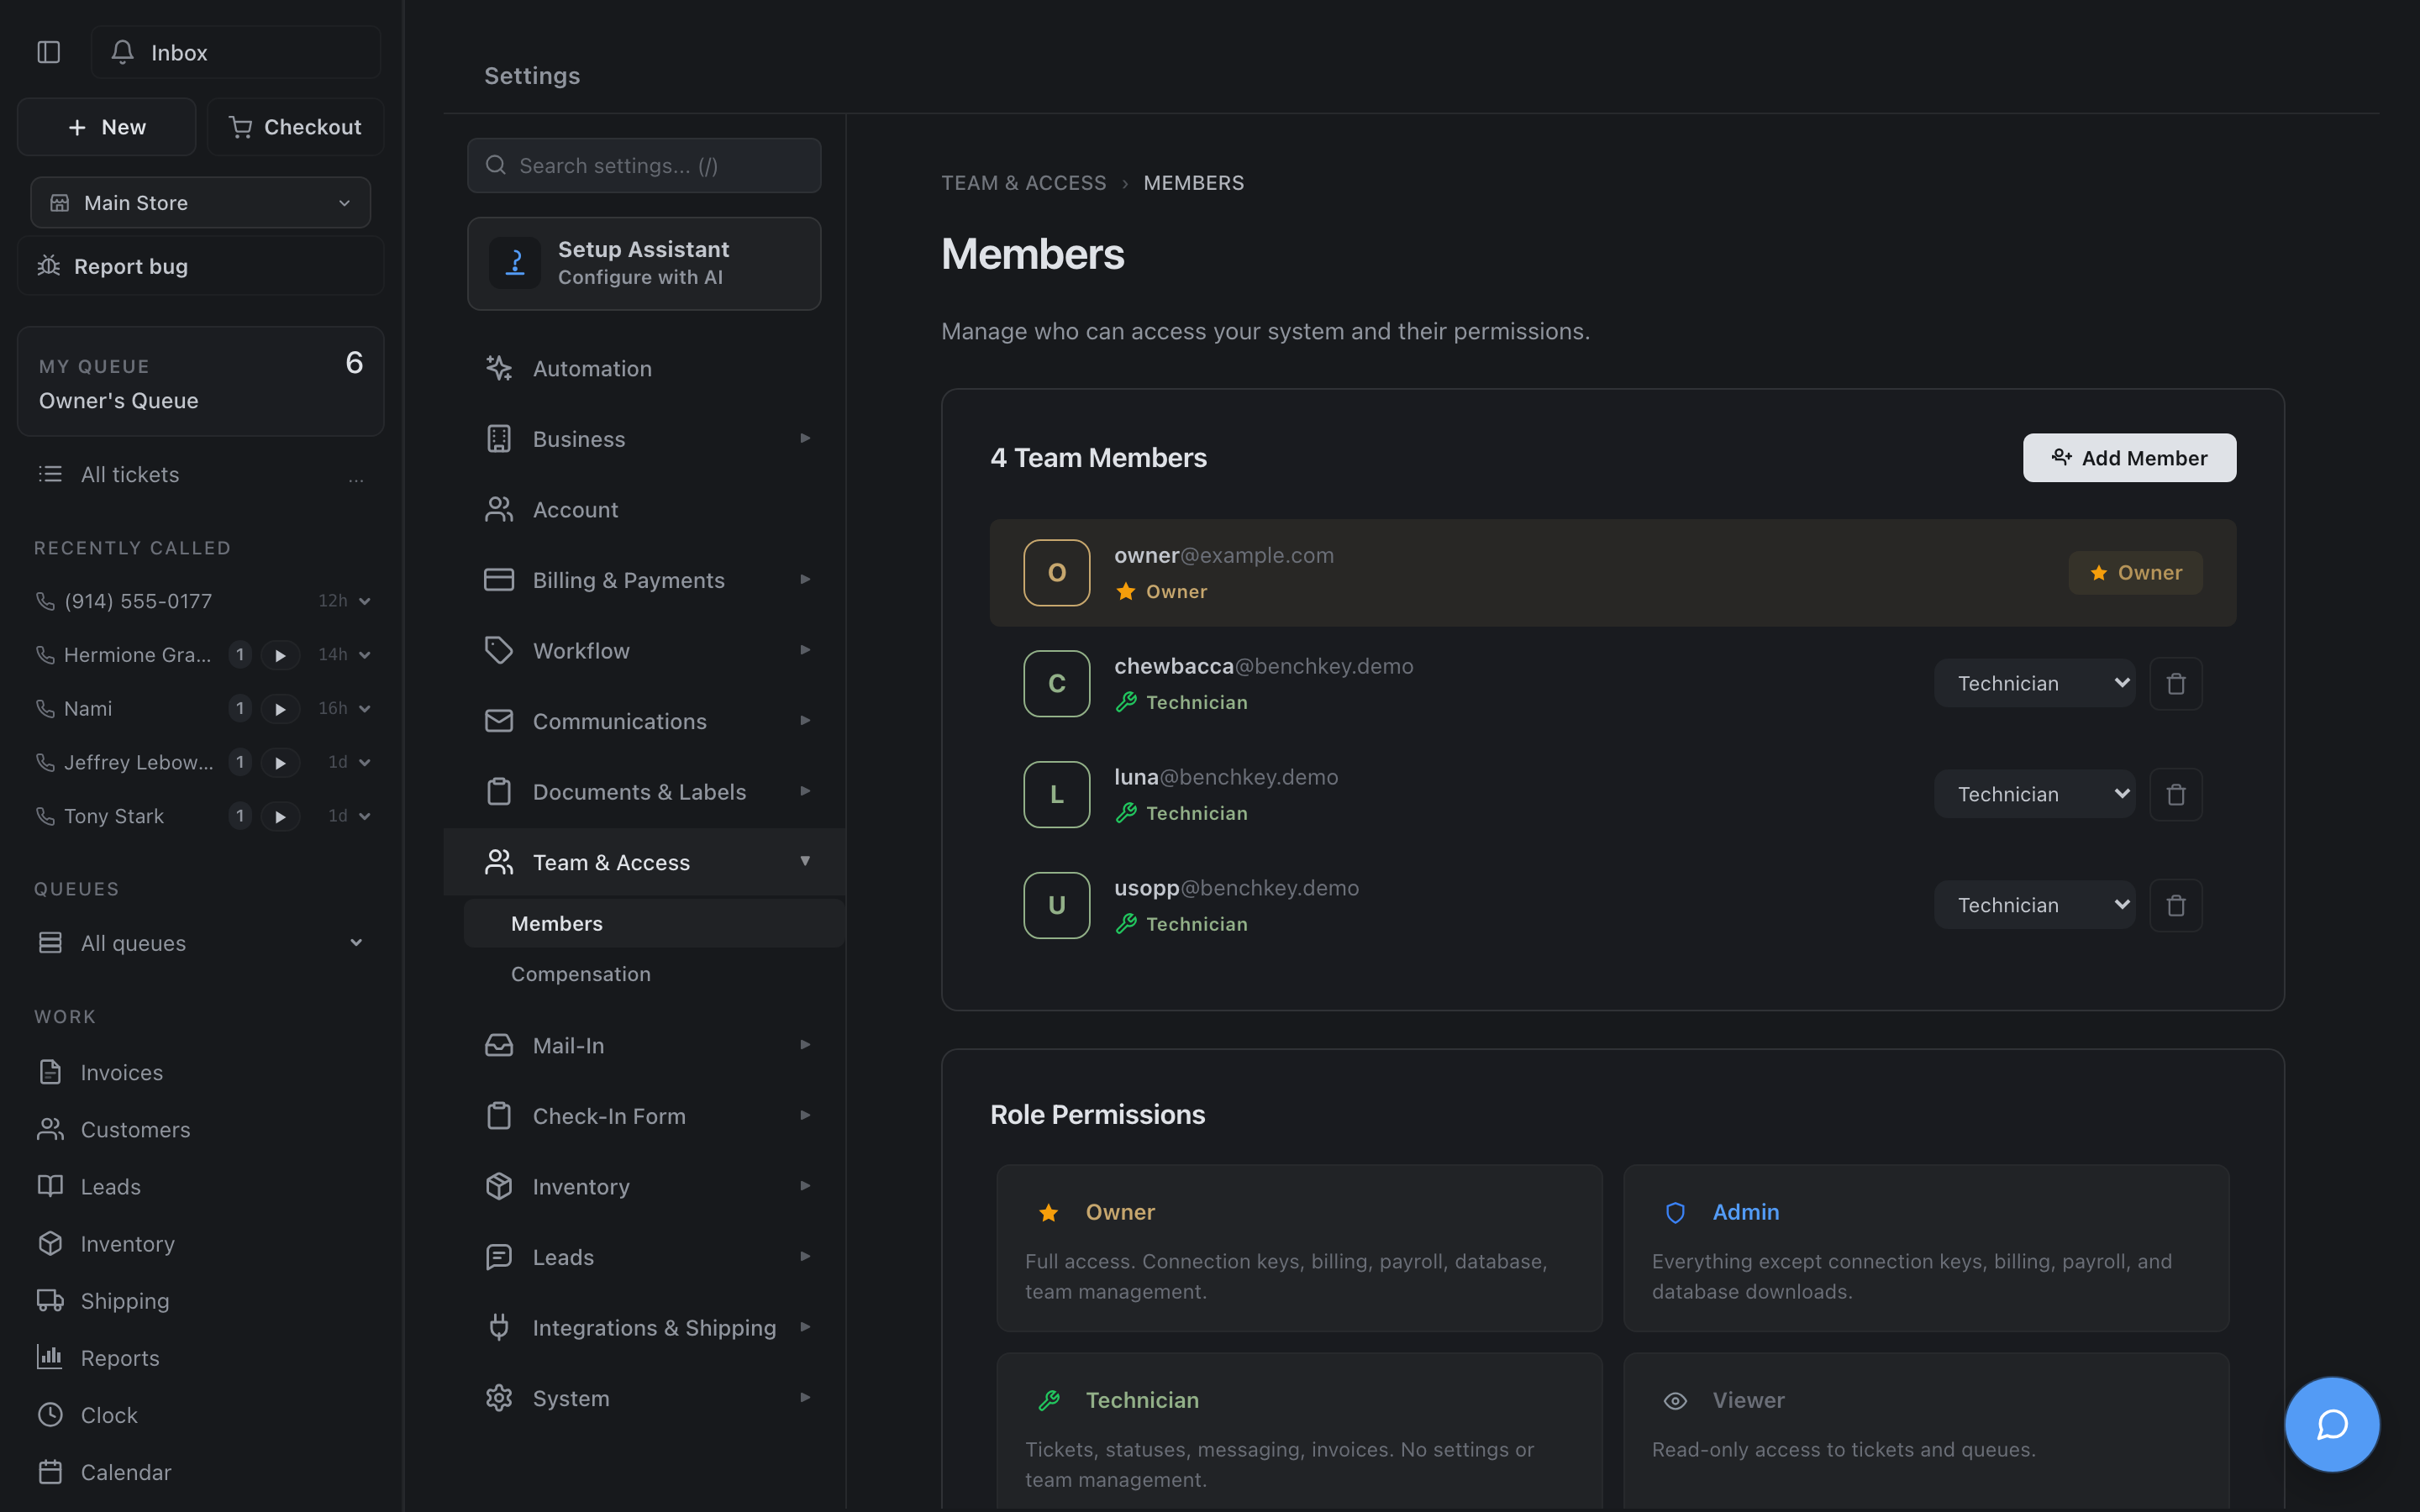Remove member luna with trash icon
The height and width of the screenshot is (1512, 2420).
point(2176,795)
